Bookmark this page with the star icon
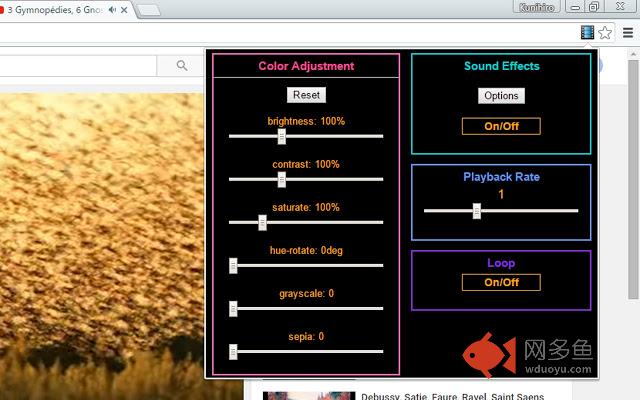The image size is (640, 400). pos(605,32)
